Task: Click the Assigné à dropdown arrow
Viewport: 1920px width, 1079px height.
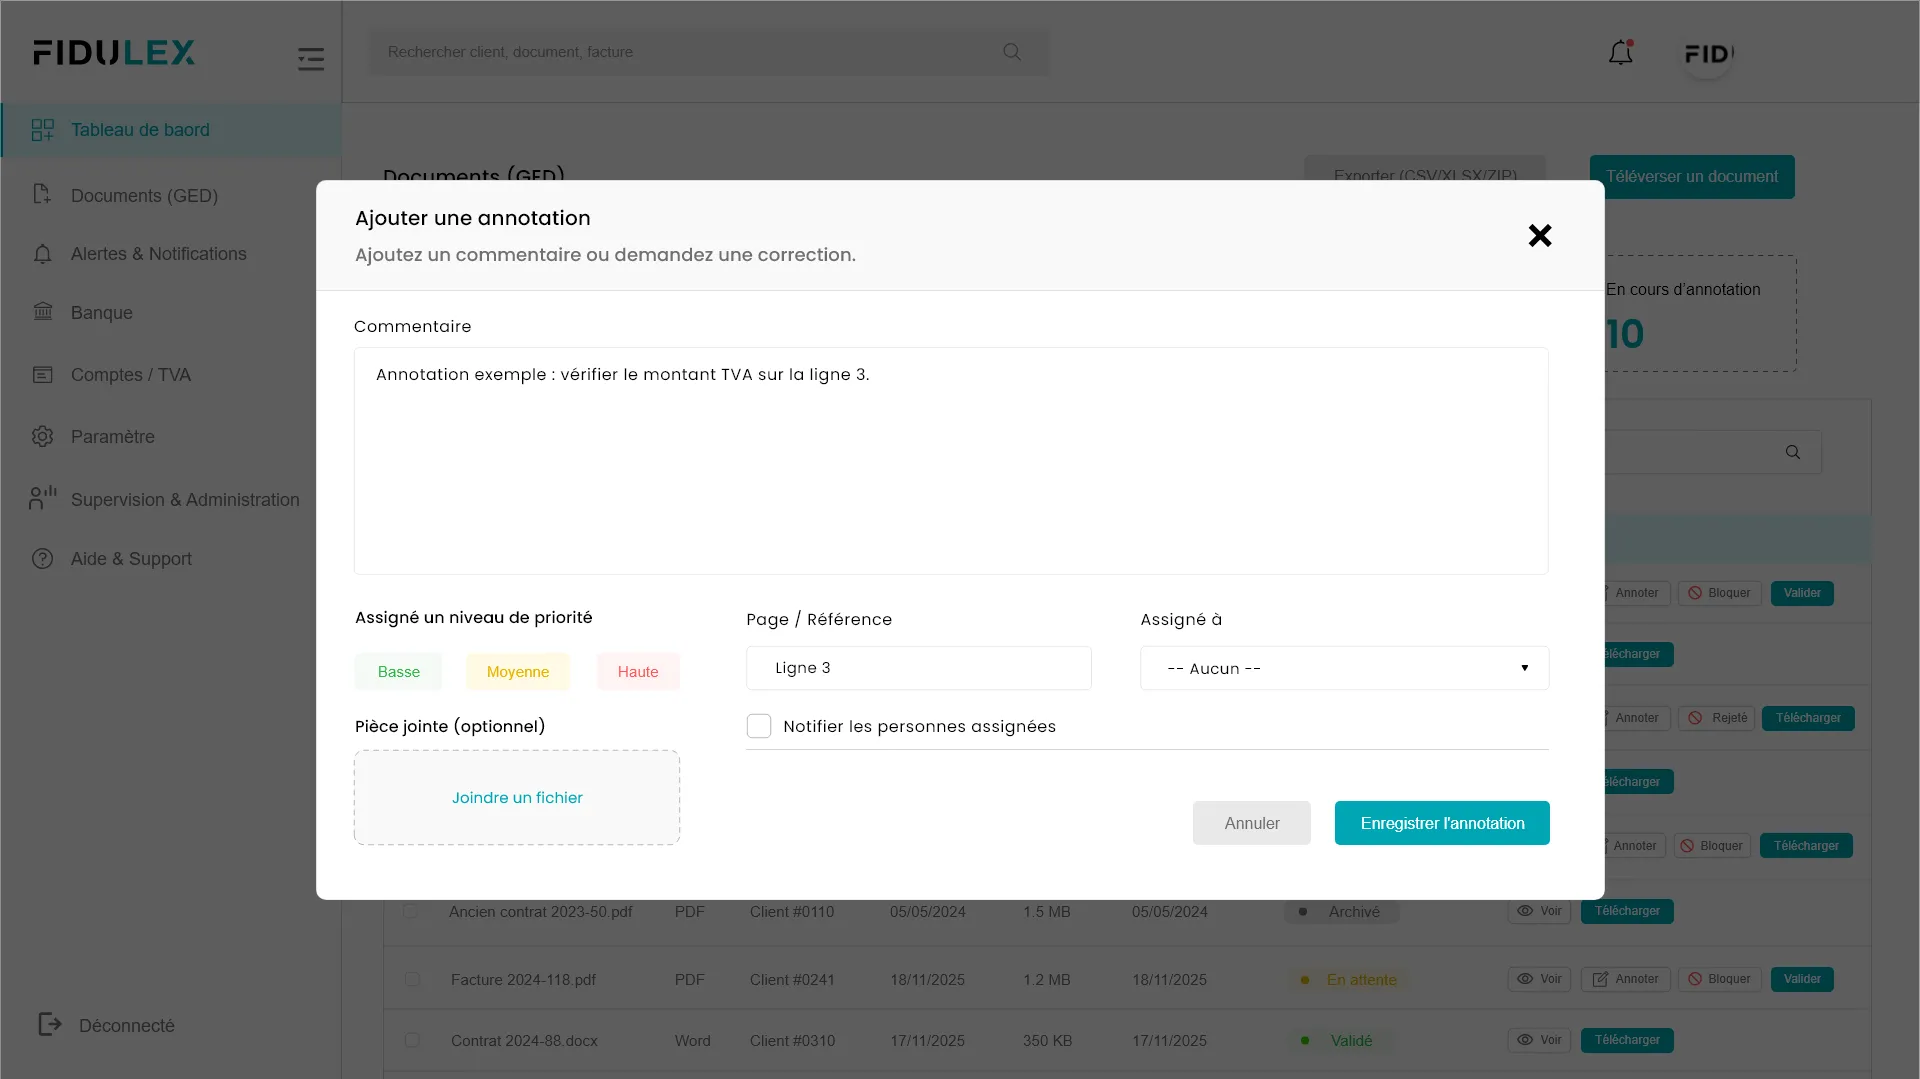Action: click(x=1524, y=668)
